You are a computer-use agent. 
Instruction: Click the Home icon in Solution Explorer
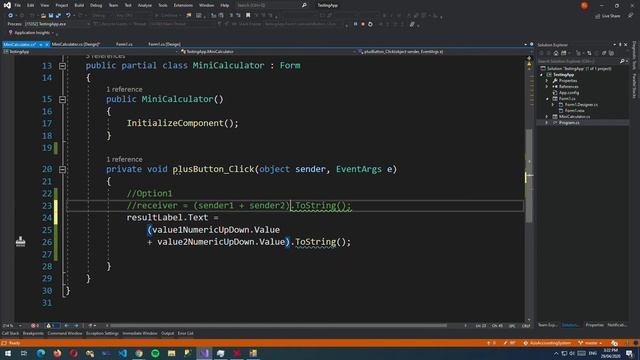[x=556, y=53]
